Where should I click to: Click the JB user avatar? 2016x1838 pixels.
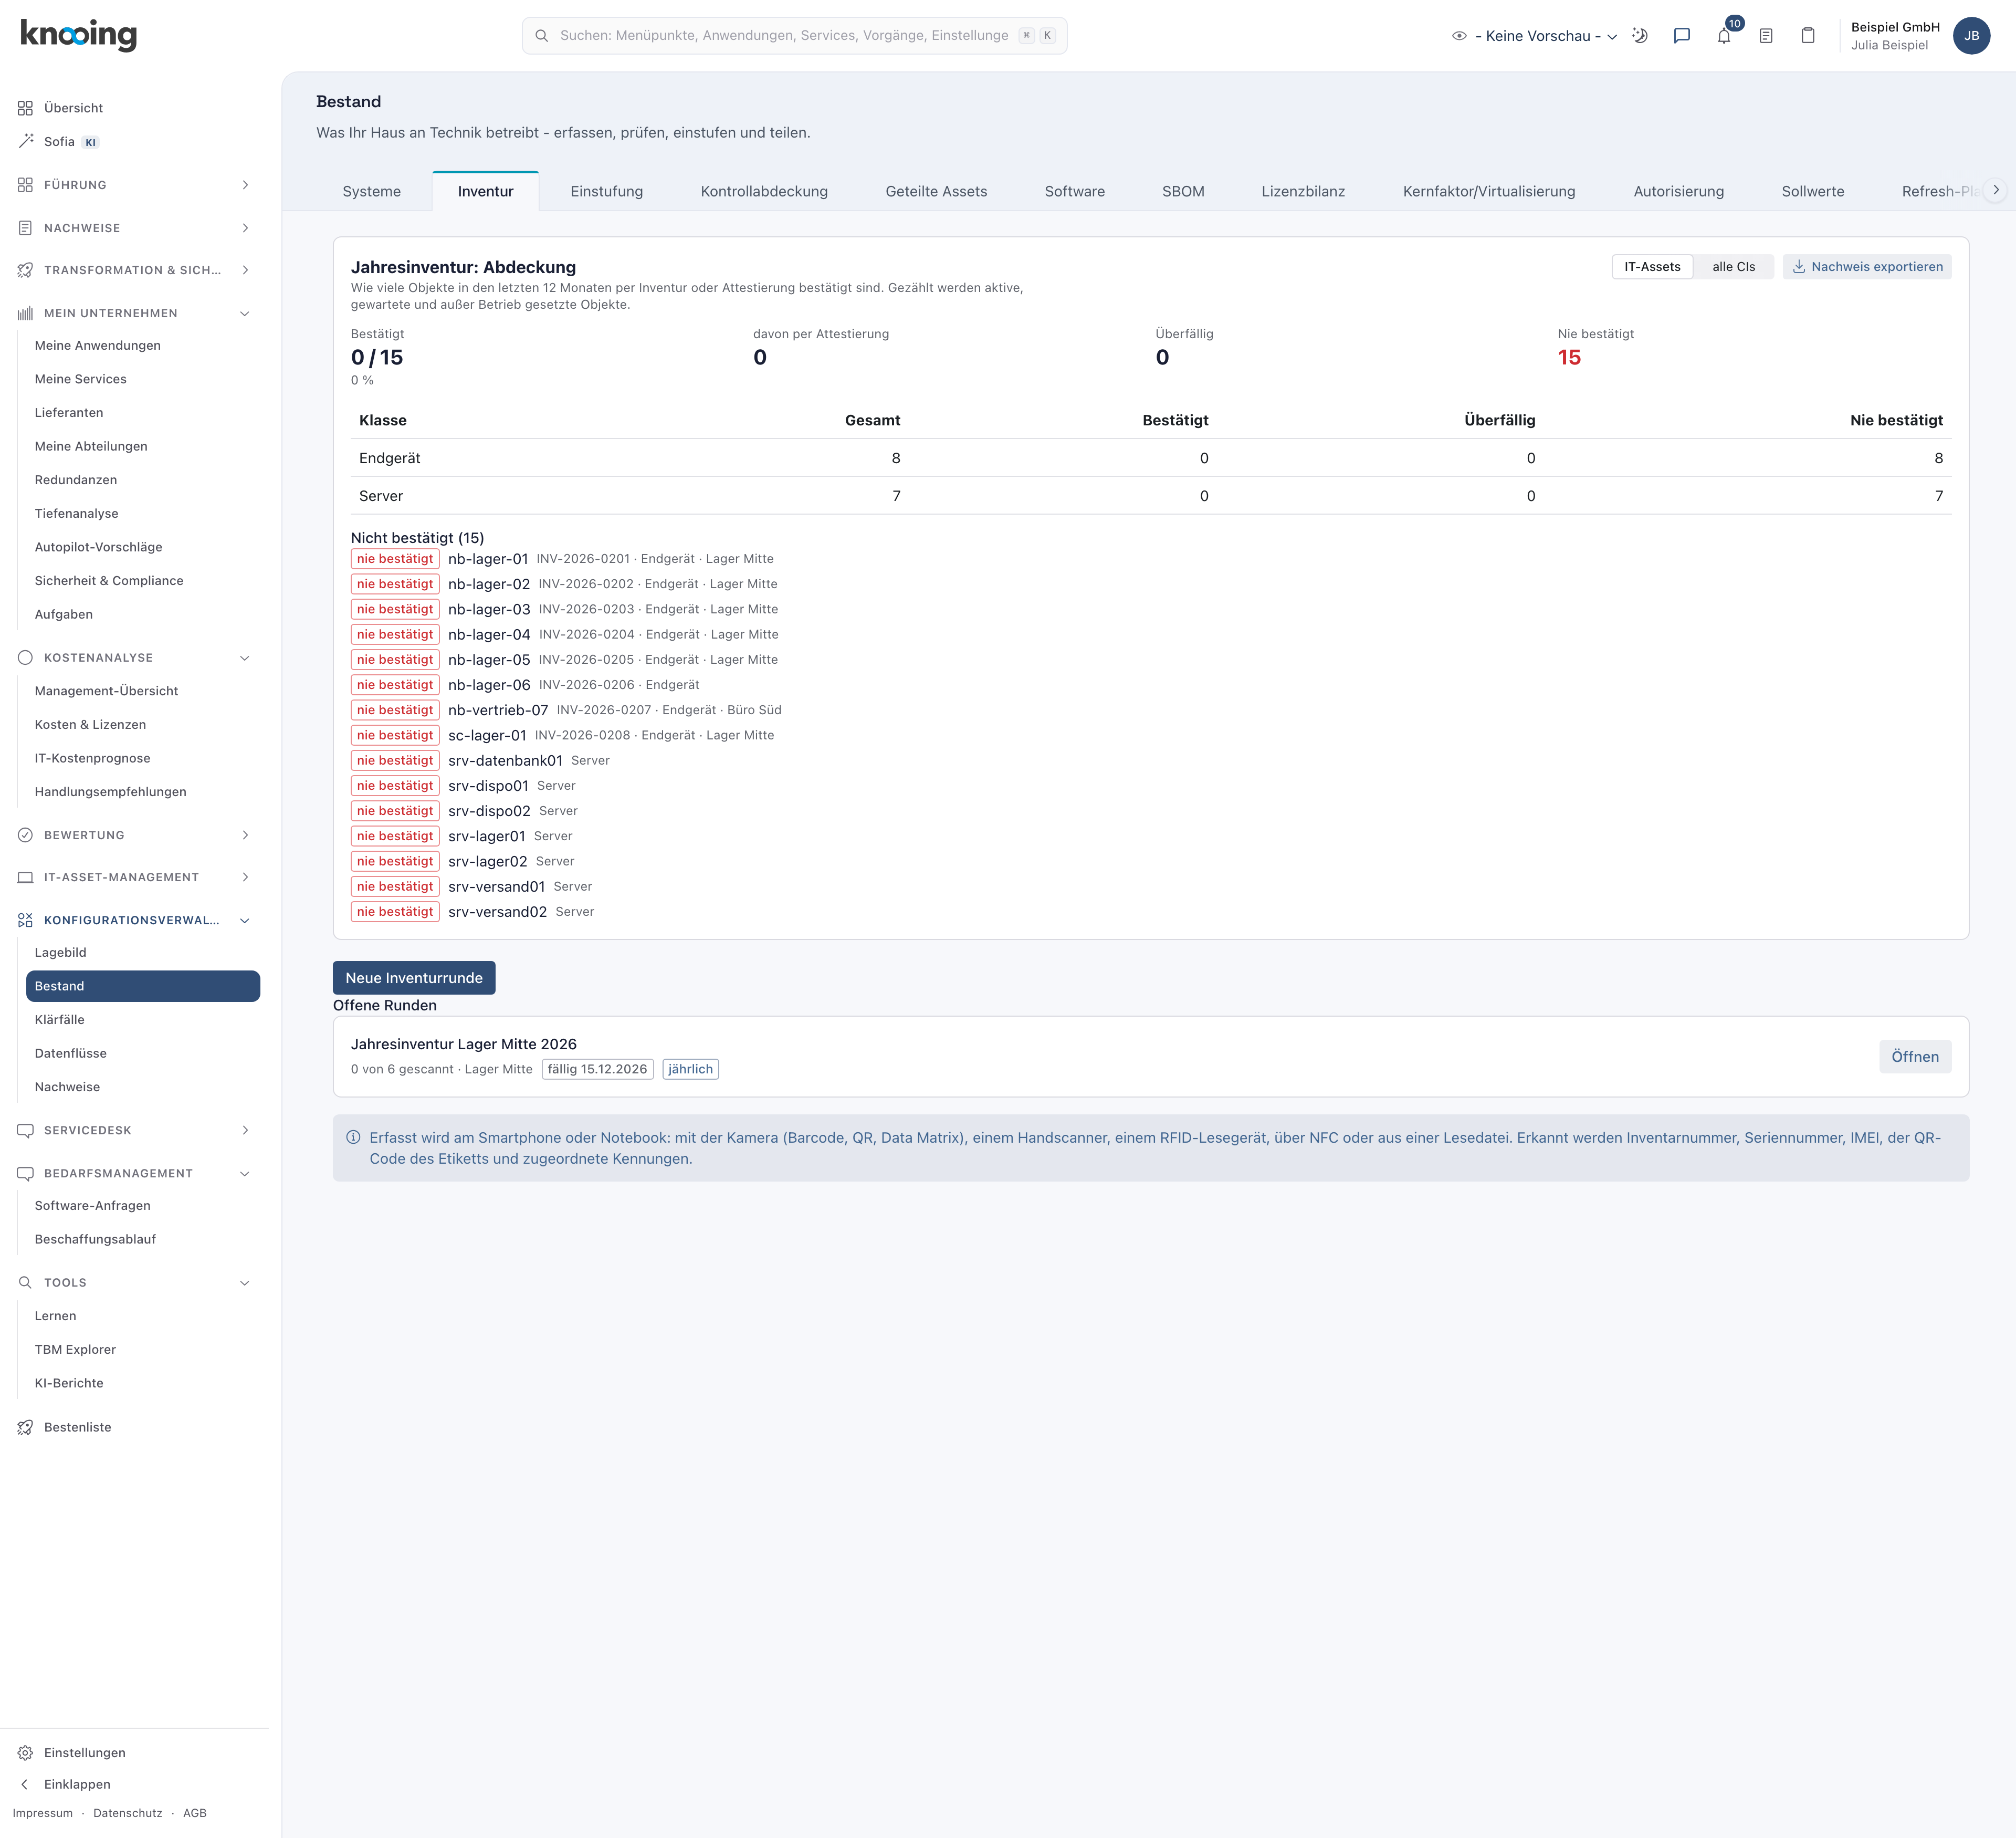[1971, 36]
